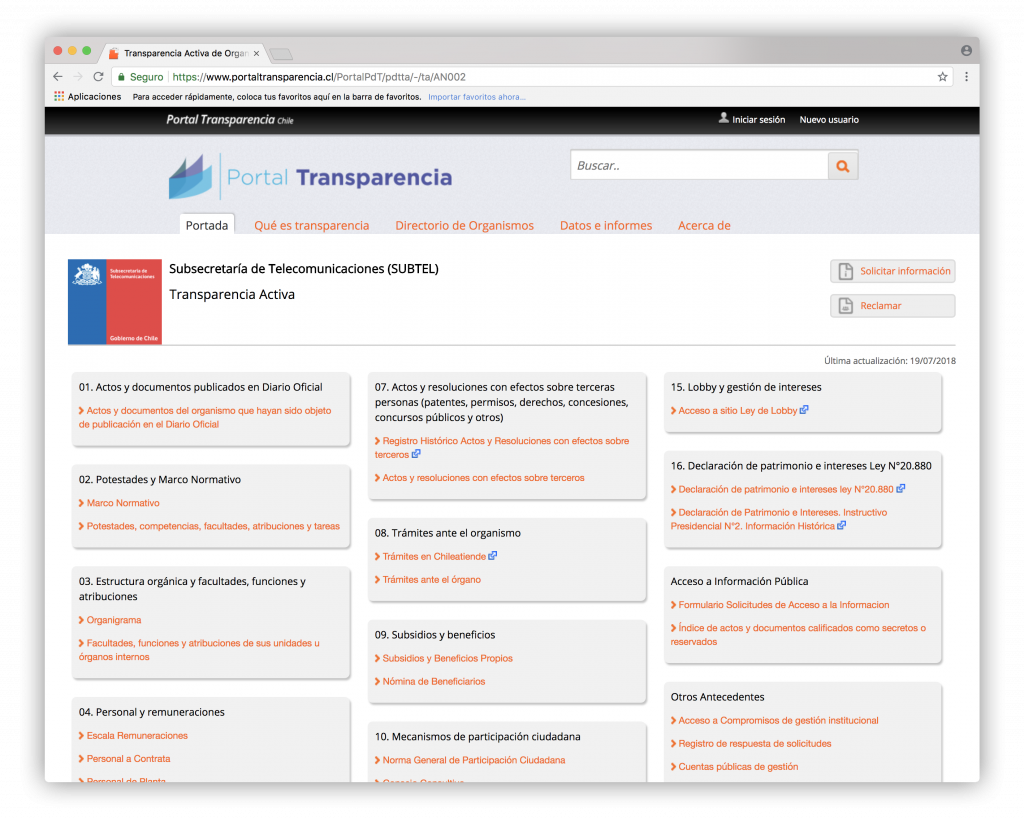Open Índice de actos calificados como secretos
The height and width of the screenshot is (819, 1024).
pos(798,634)
